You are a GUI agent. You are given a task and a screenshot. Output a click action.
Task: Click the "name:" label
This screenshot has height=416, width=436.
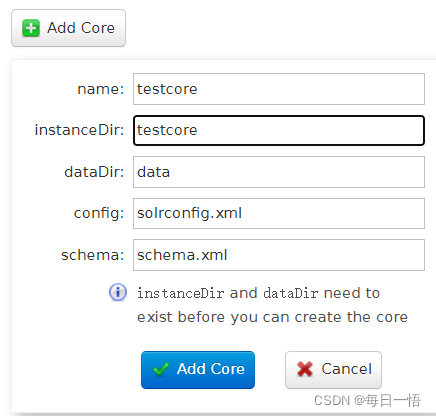(101, 89)
